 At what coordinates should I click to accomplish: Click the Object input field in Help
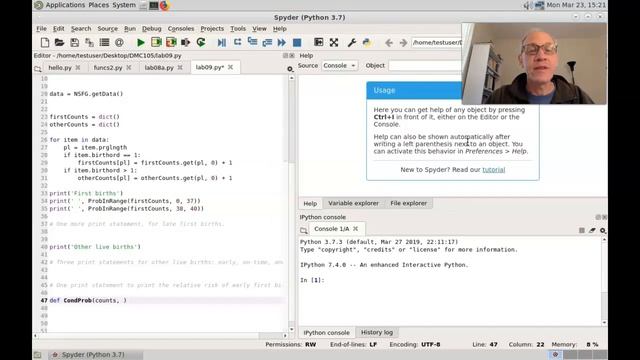pos(424,65)
